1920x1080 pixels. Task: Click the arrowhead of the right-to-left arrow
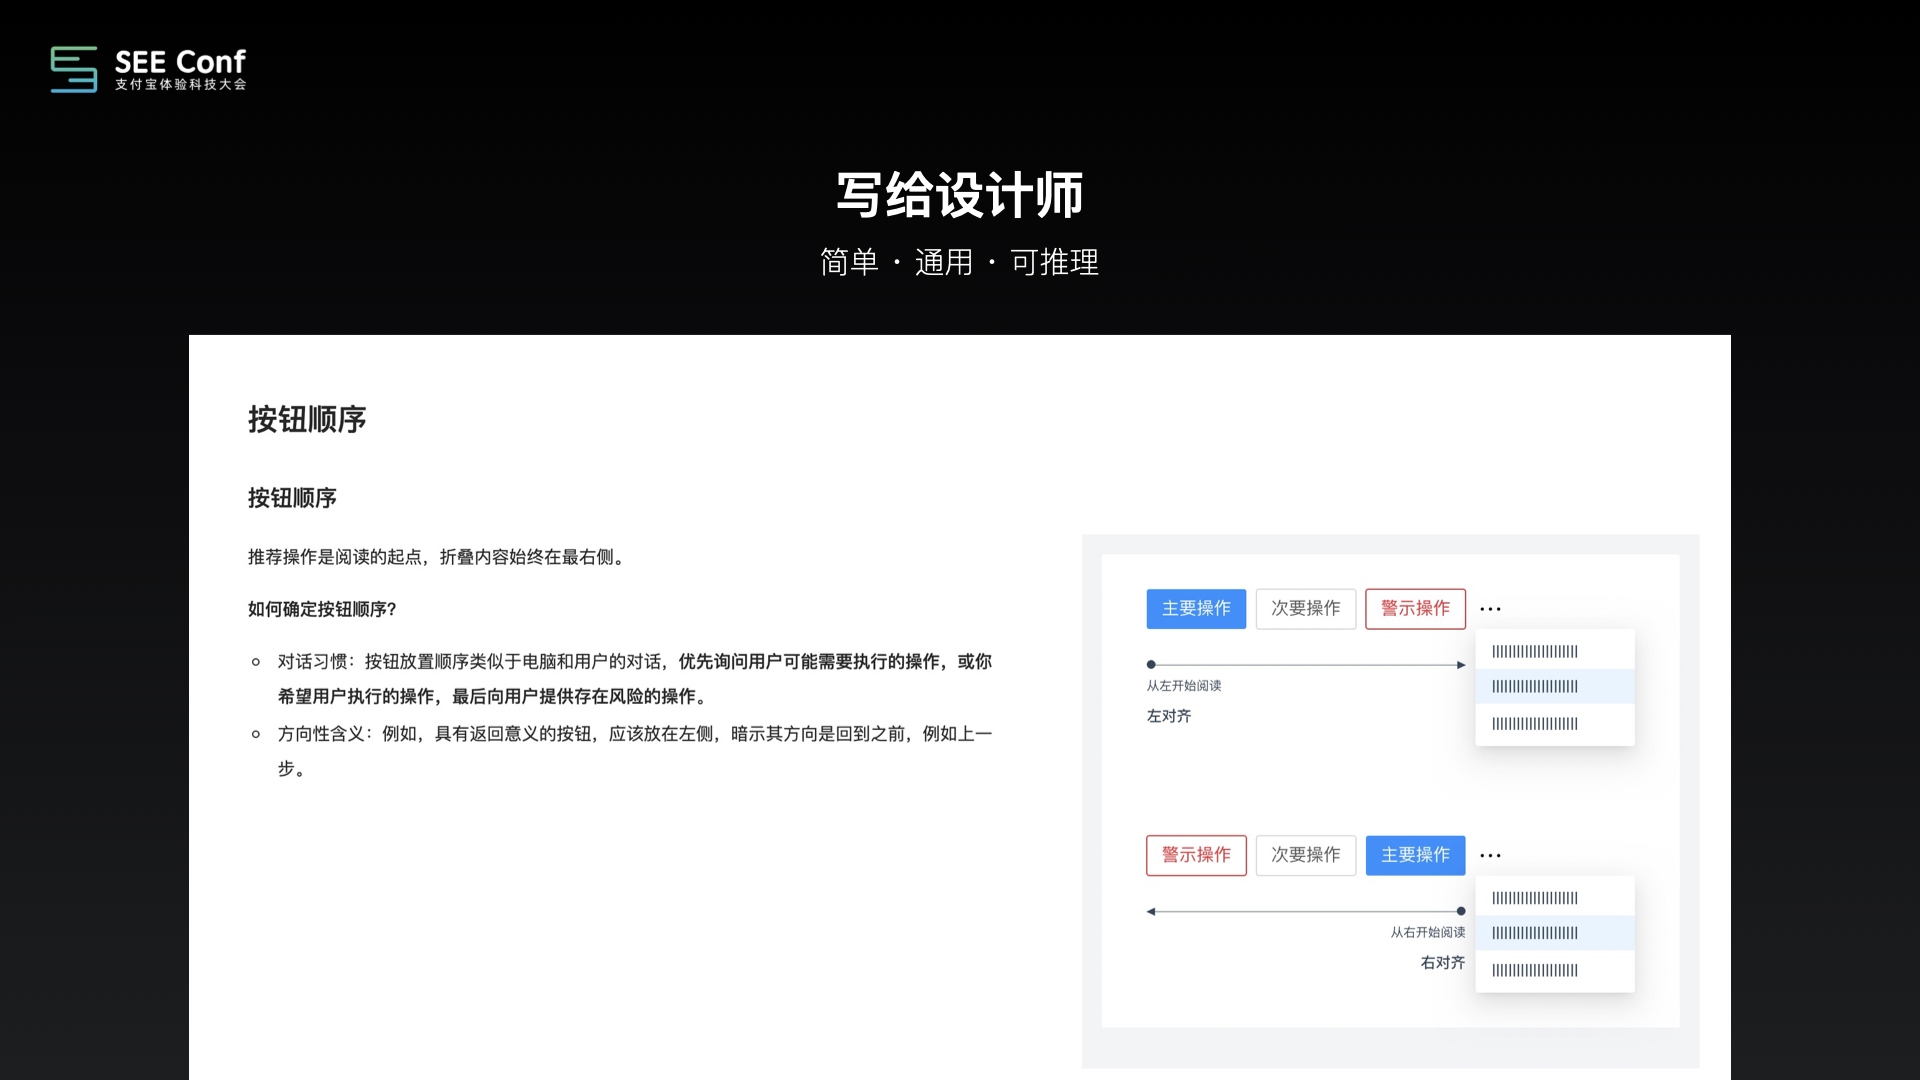coord(1151,911)
